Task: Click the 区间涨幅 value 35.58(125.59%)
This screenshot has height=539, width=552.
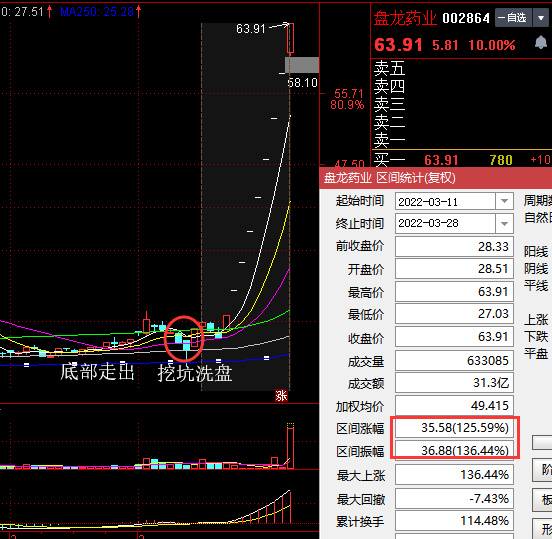Action: pyautogui.click(x=454, y=428)
